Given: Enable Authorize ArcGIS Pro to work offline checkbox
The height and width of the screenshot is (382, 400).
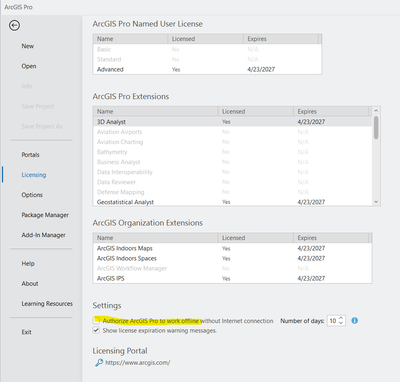Looking at the screenshot, I should coord(96,321).
